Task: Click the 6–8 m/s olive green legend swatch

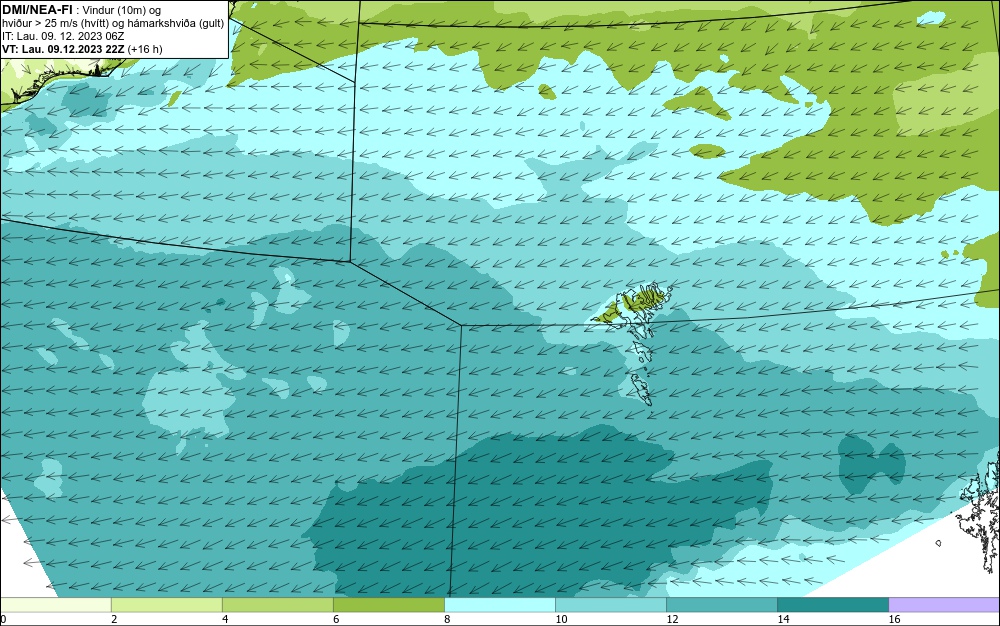Action: click(388, 605)
